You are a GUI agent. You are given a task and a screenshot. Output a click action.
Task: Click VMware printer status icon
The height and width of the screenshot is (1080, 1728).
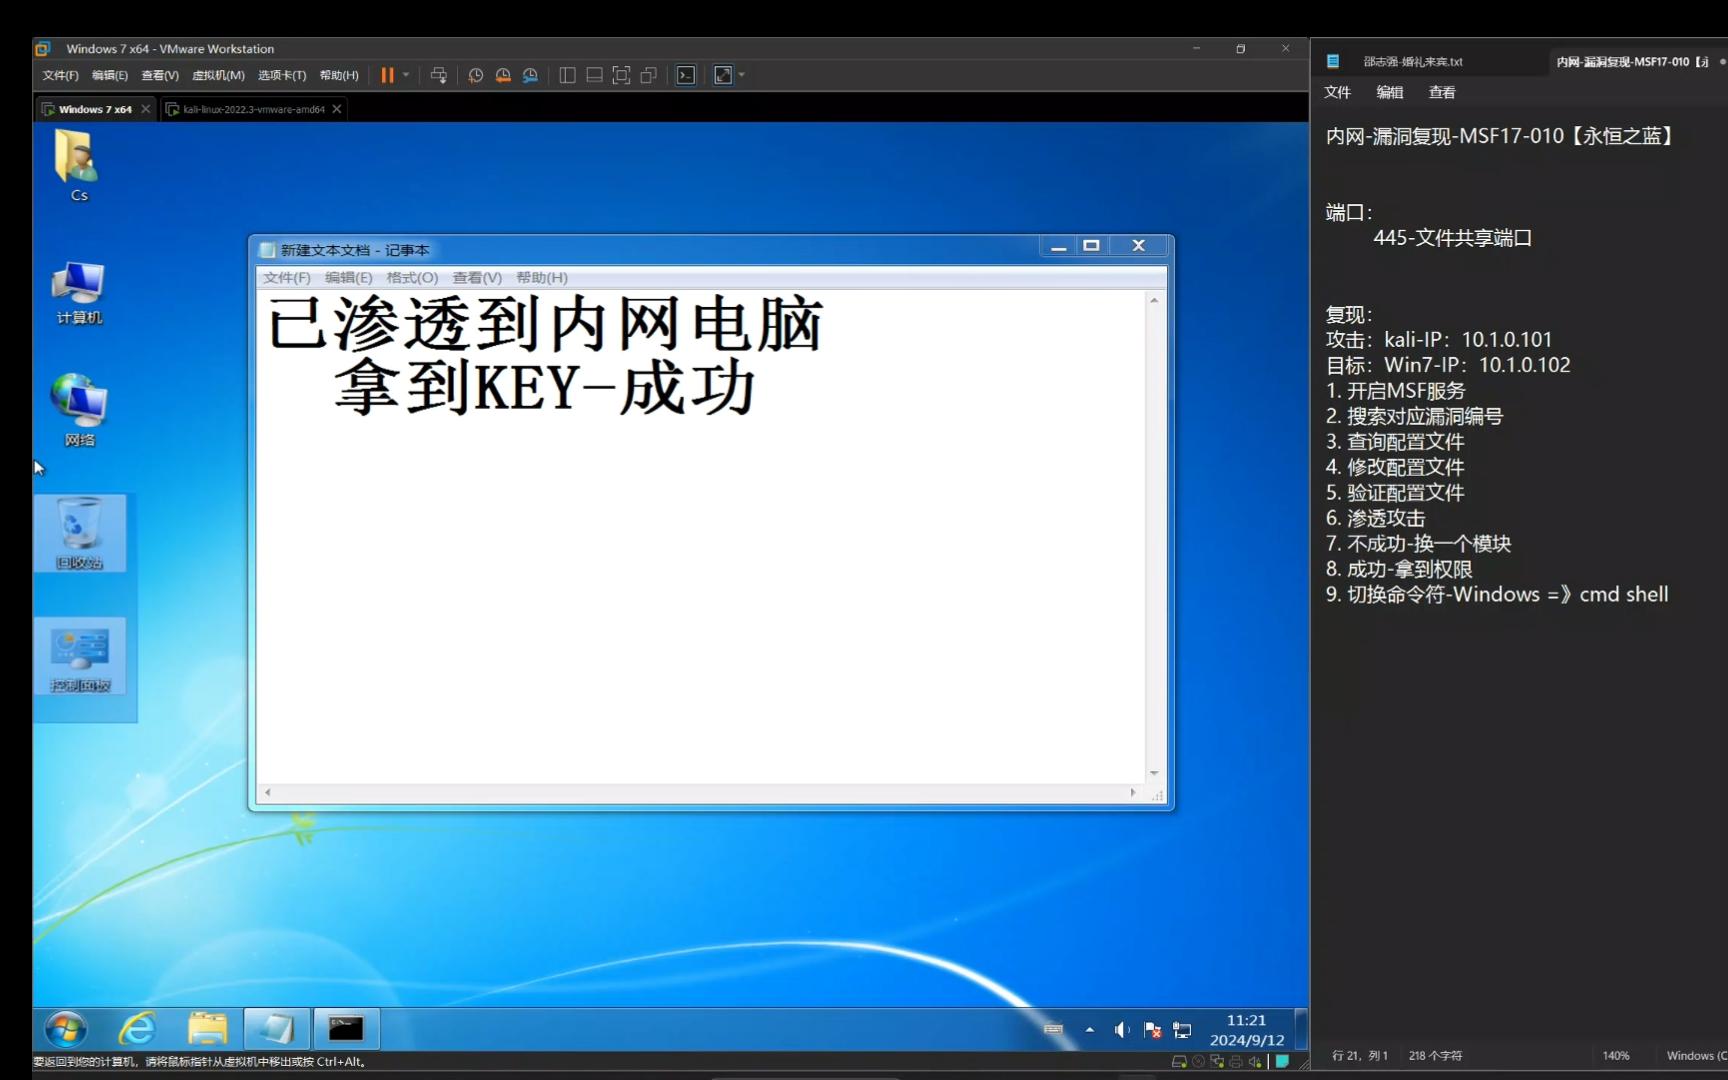pyautogui.click(x=1236, y=1062)
